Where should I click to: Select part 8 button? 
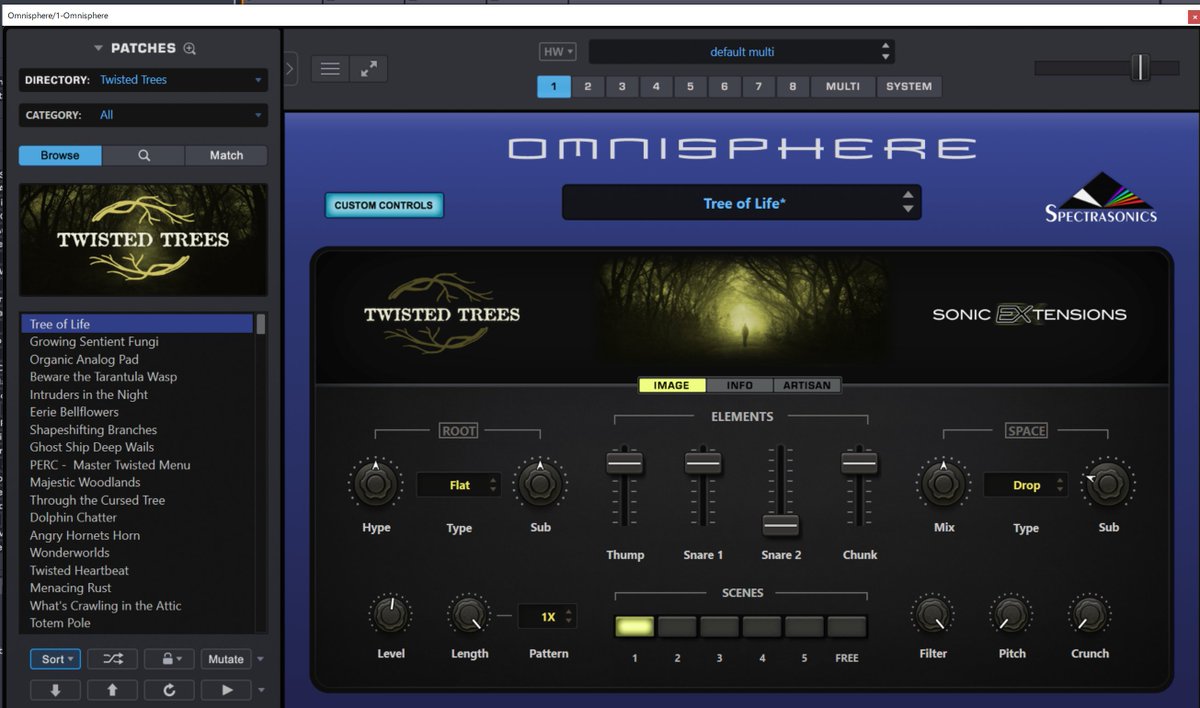tap(793, 86)
